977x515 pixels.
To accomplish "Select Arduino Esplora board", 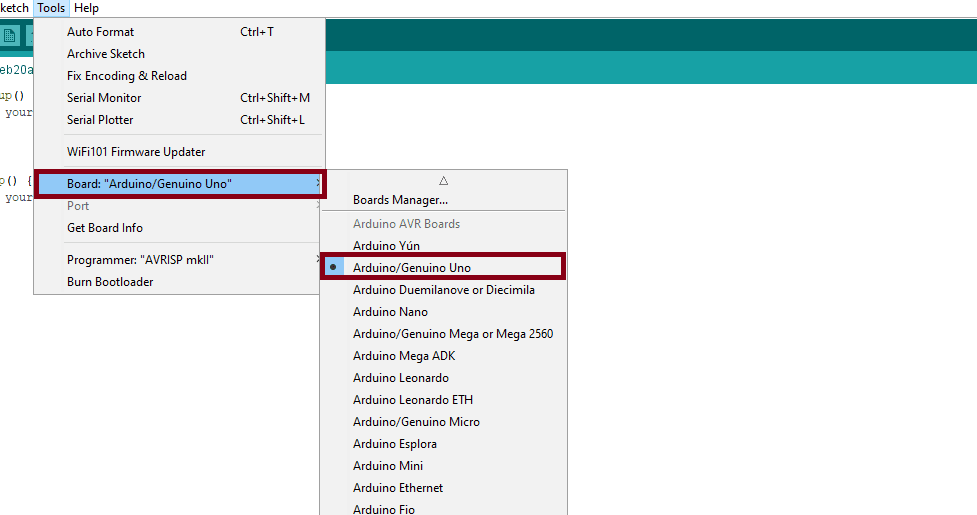I will point(443,444).
